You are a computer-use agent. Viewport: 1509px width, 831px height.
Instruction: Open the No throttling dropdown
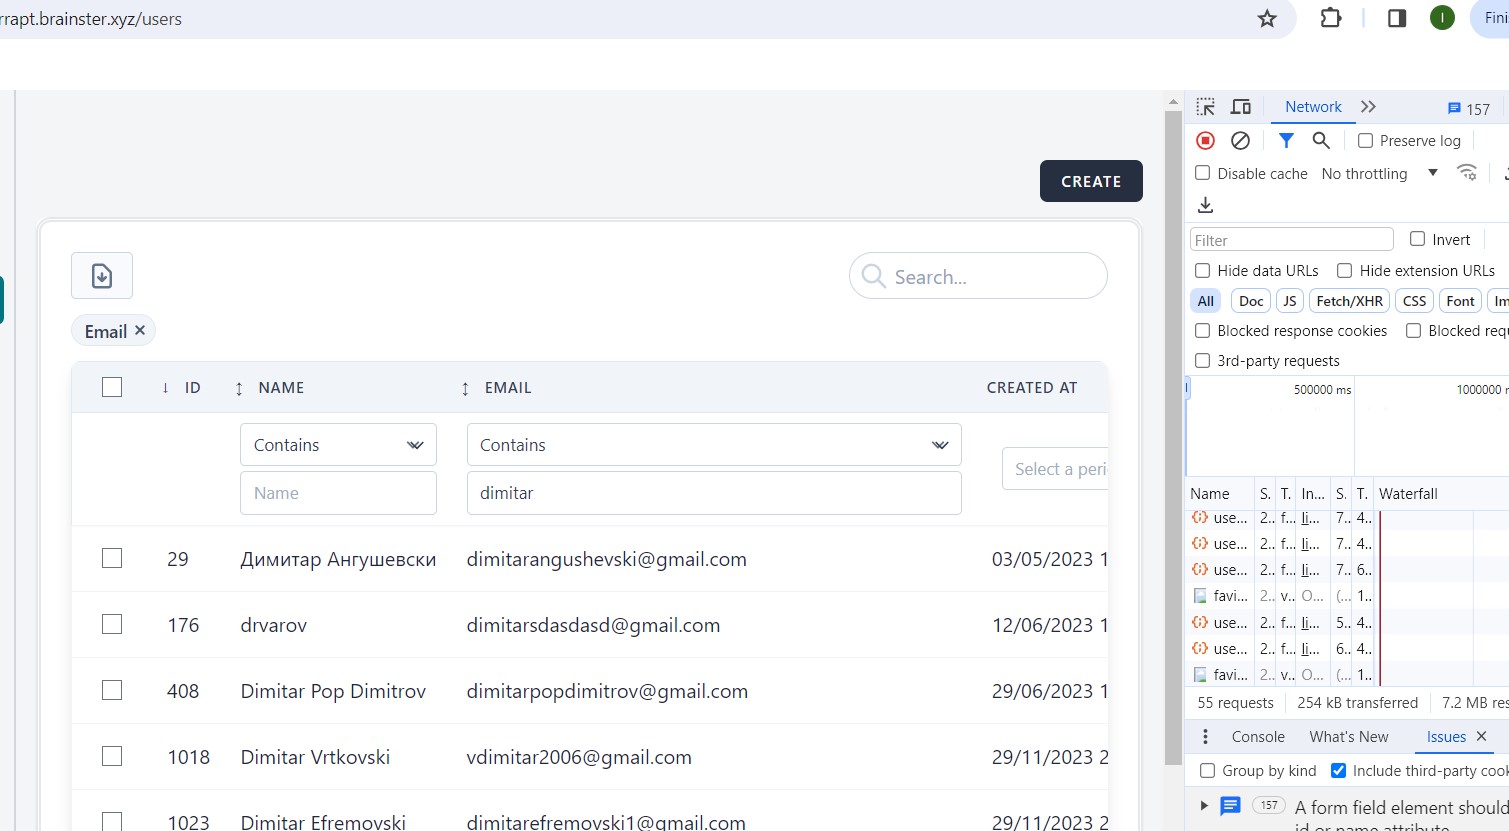click(1379, 173)
